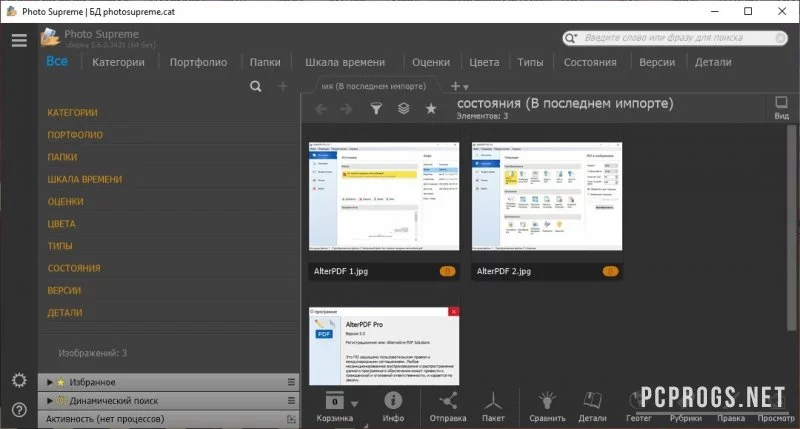Switch to the Папки tab
800x429 pixels.
pos(265,62)
